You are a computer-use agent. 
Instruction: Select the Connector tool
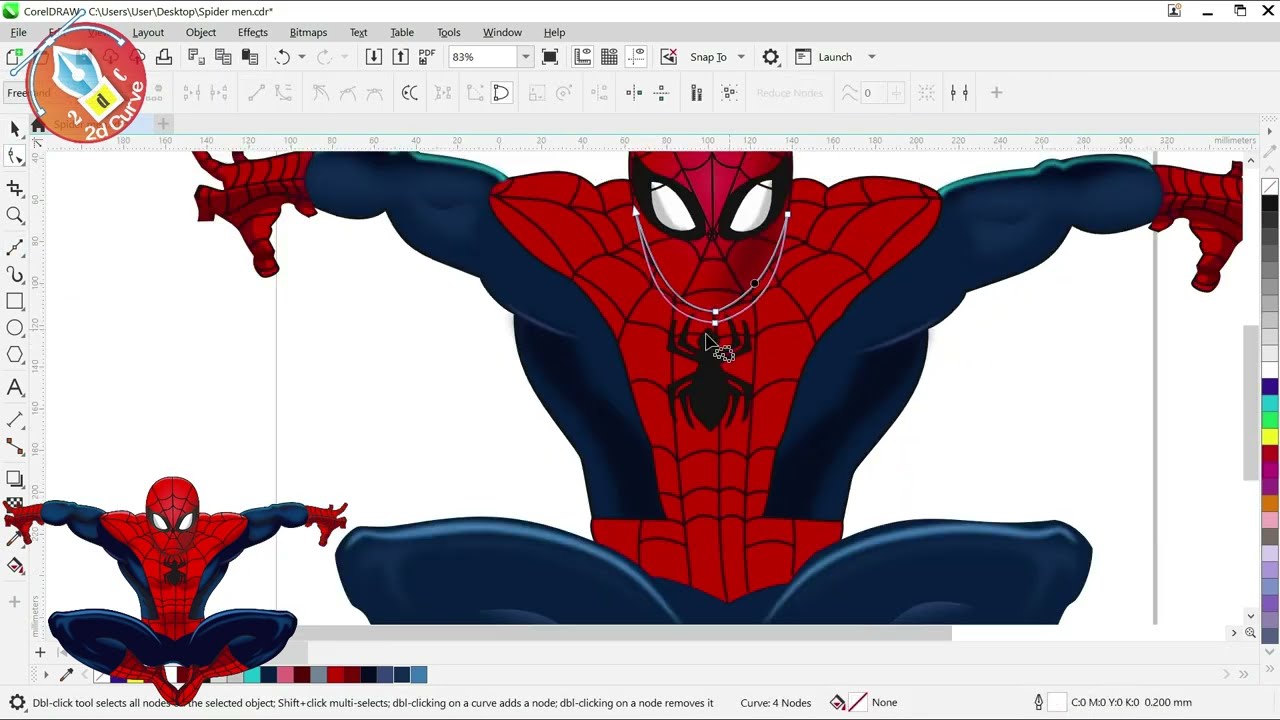click(15, 446)
